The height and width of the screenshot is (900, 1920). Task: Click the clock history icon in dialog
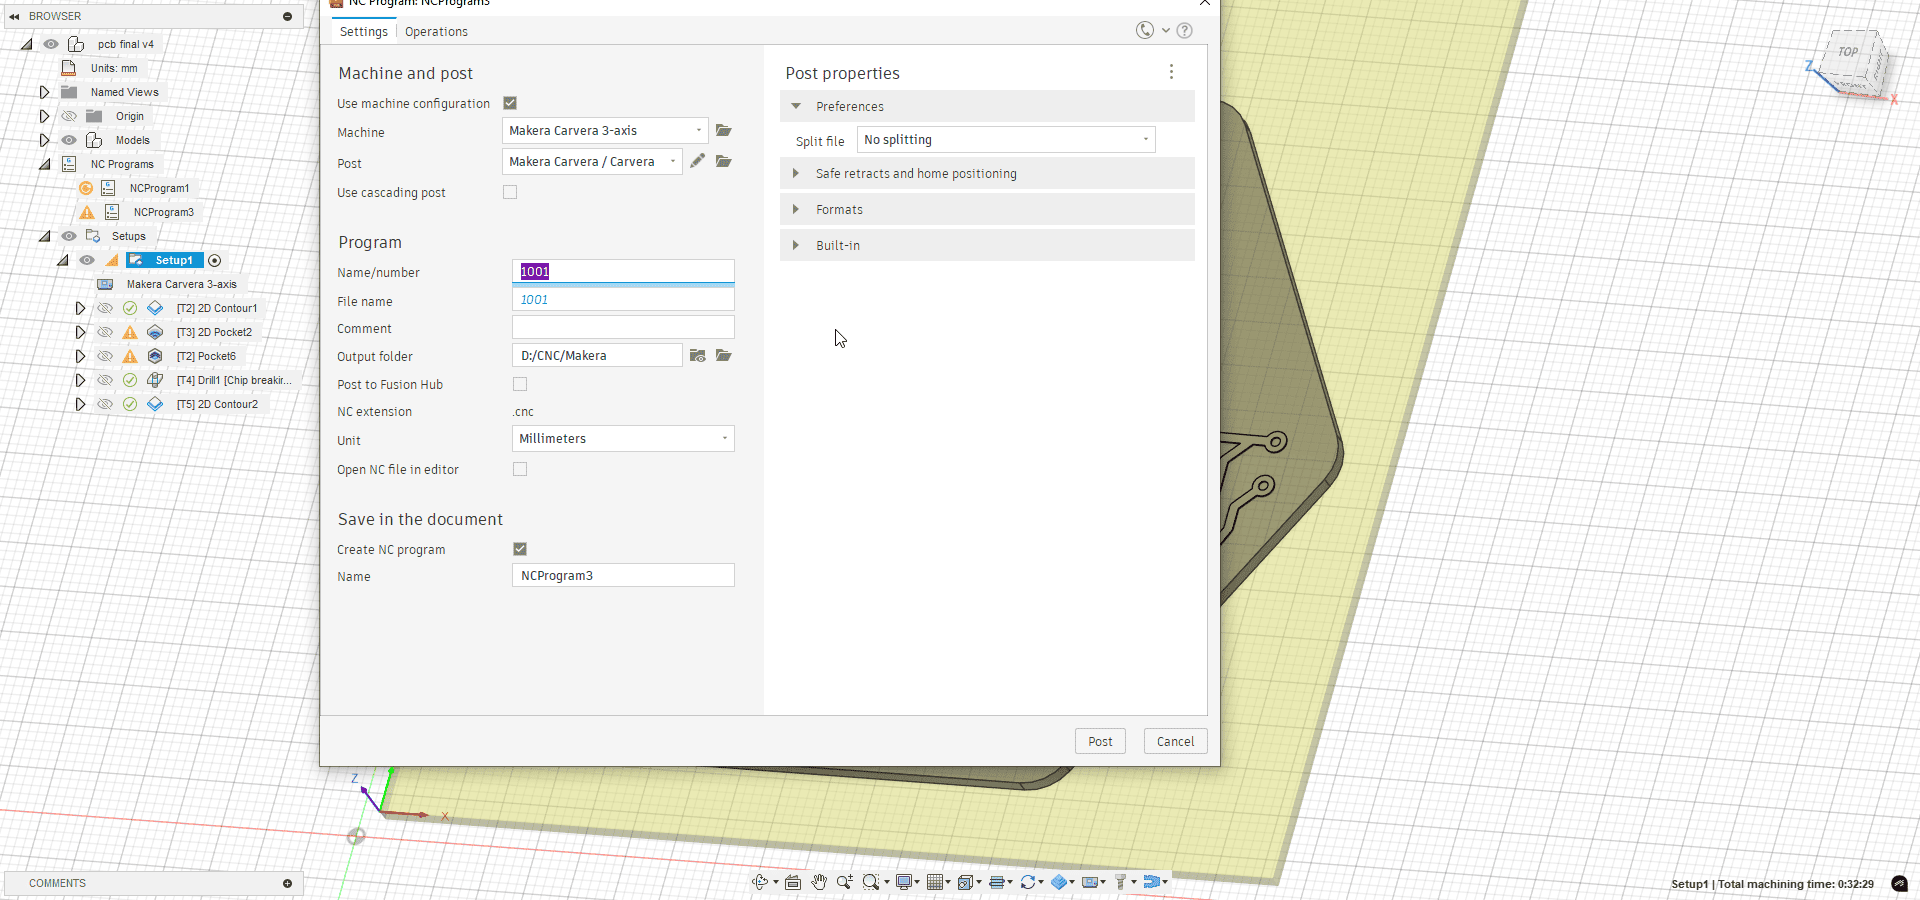coord(1145,31)
